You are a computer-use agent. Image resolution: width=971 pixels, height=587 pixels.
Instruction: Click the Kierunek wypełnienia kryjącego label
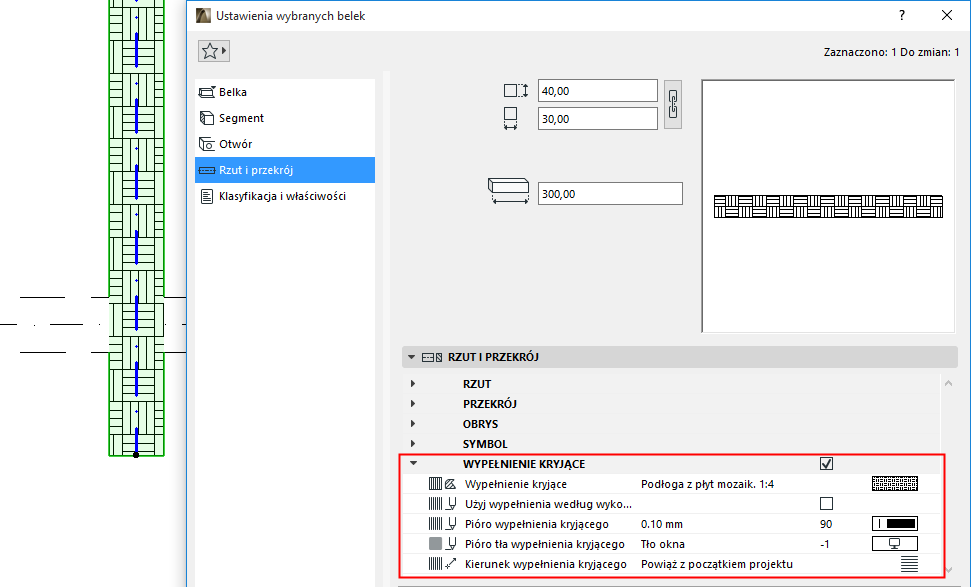tap(546, 563)
